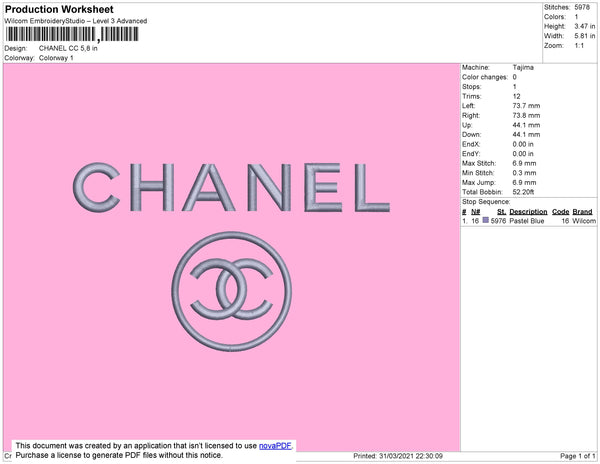
Task: Select the Trims value 12
Action: (517, 96)
